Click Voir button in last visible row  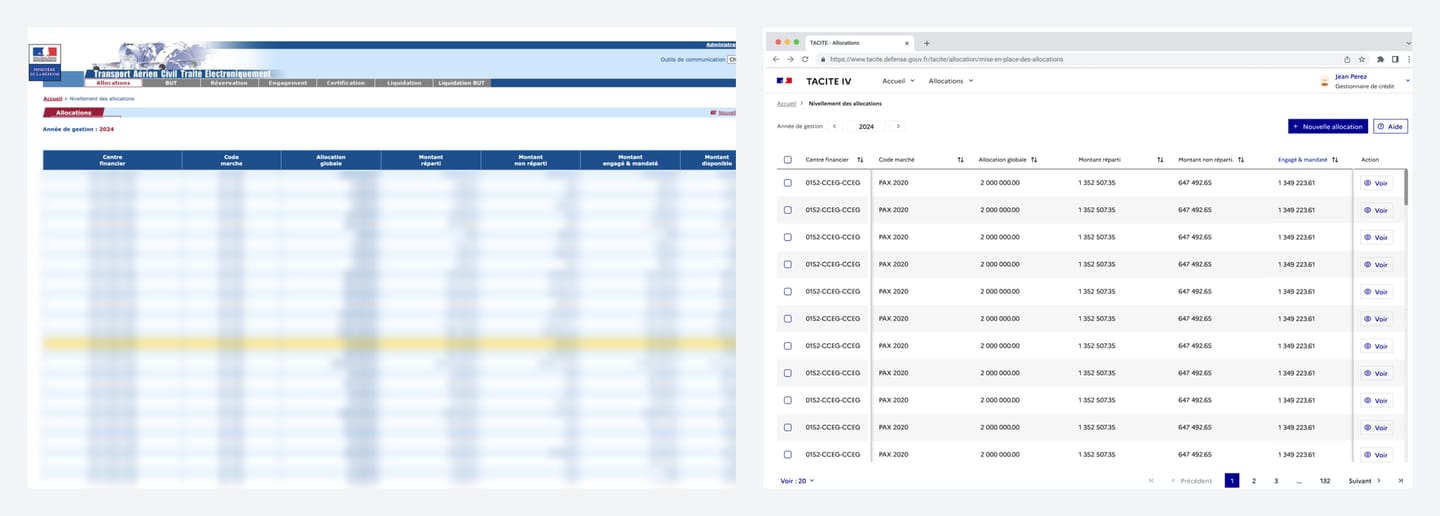1376,454
